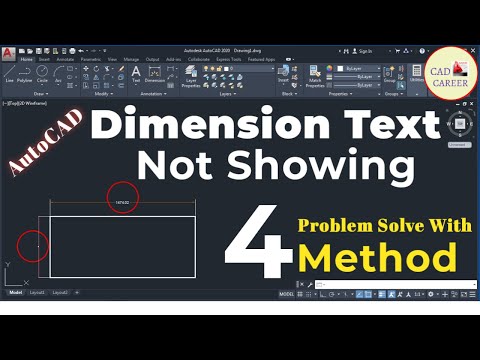Image resolution: width=480 pixels, height=360 pixels.
Task: Open the Layout1 tab
Action: 37,293
